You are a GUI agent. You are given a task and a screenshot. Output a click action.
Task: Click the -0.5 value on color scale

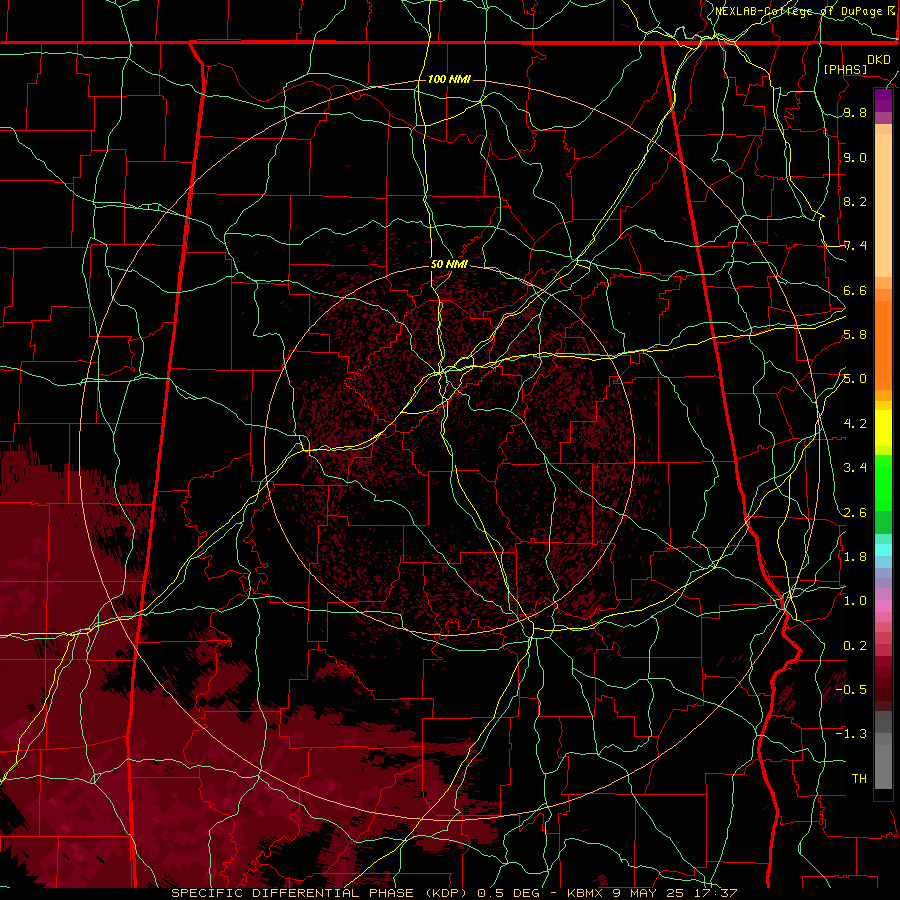tap(851, 689)
